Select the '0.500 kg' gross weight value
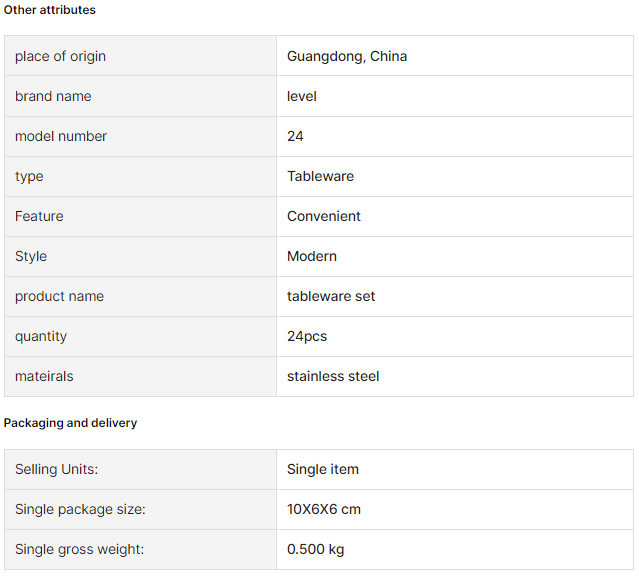 [315, 549]
